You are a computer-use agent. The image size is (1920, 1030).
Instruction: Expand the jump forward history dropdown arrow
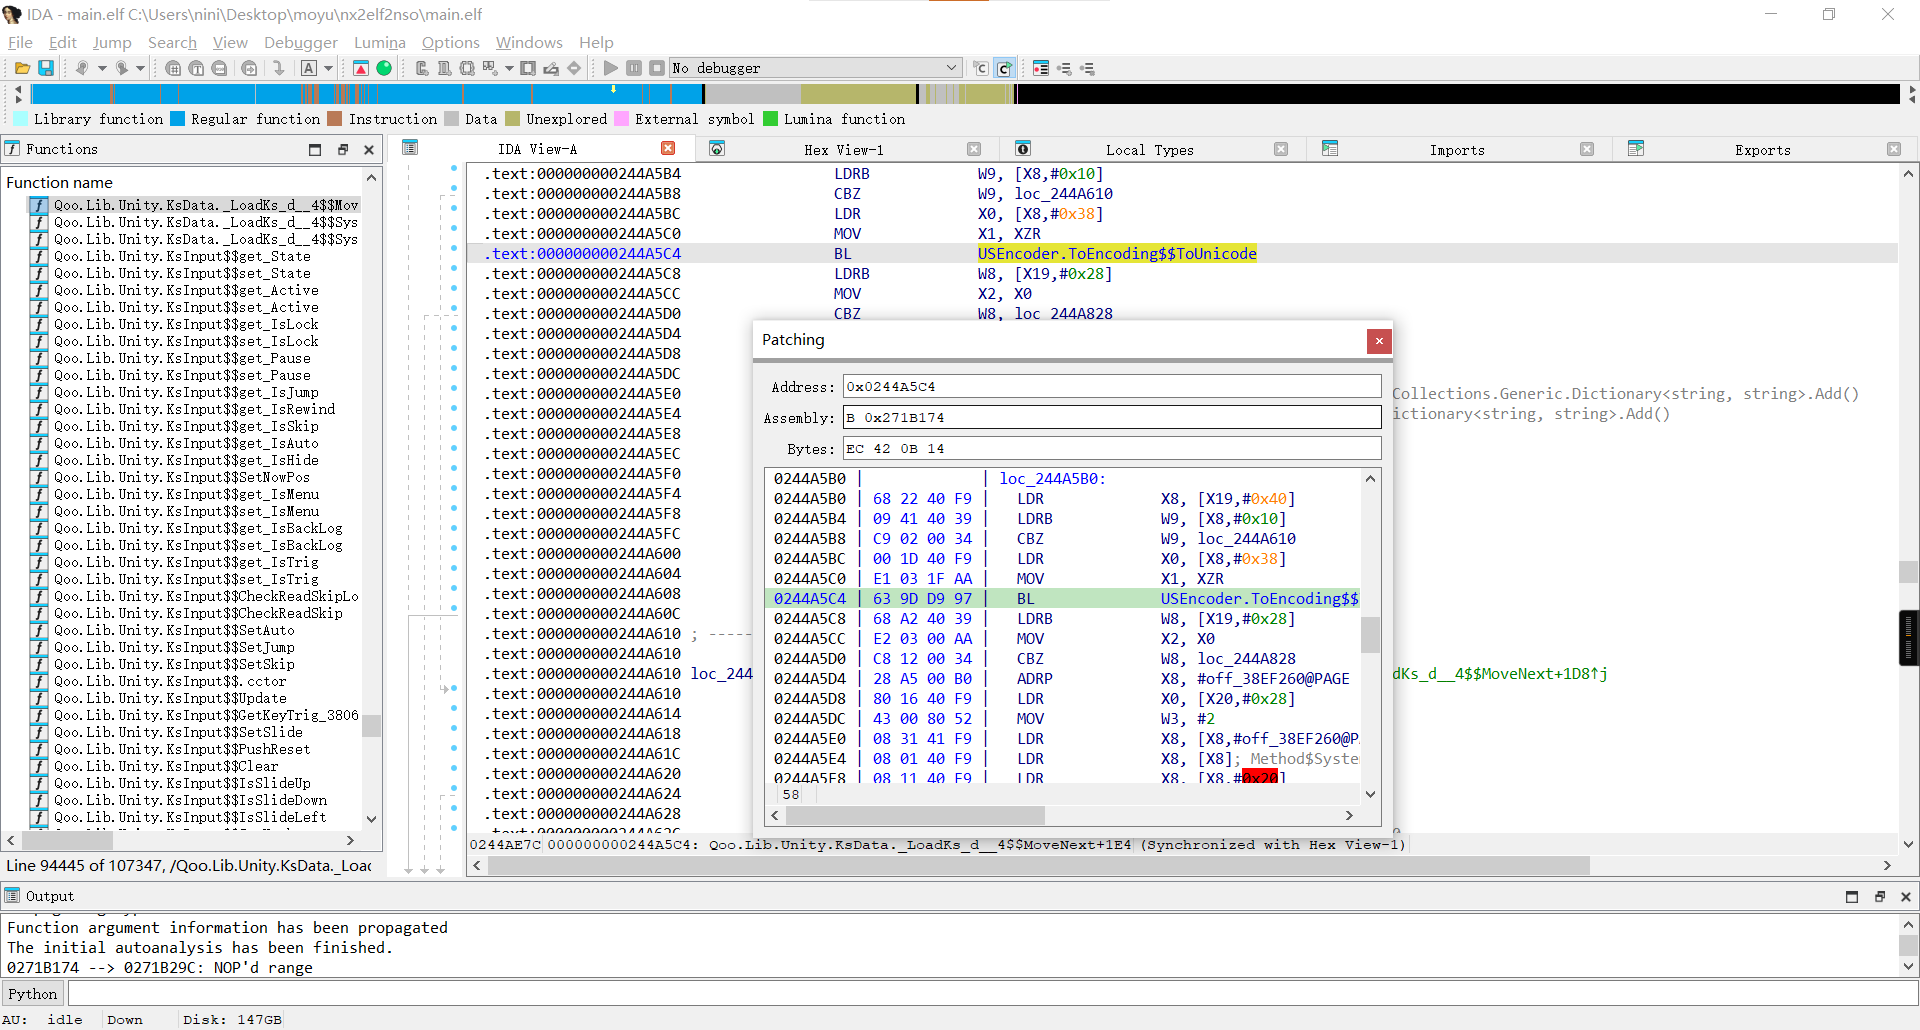point(140,68)
